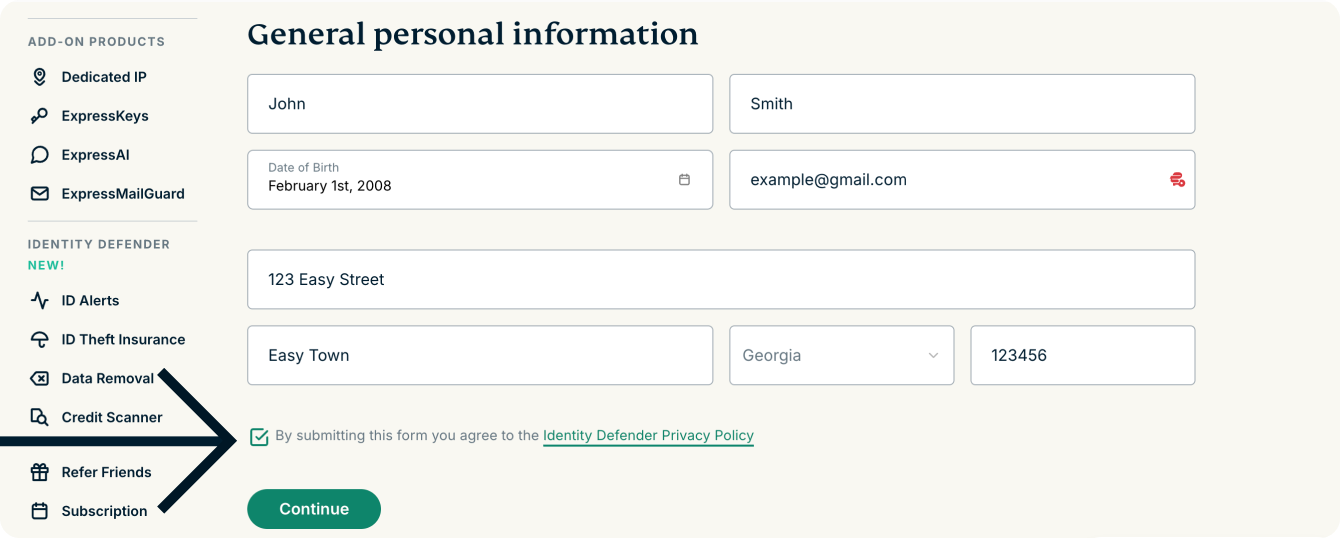Open the Subscription menu item

pyautogui.click(x=104, y=511)
